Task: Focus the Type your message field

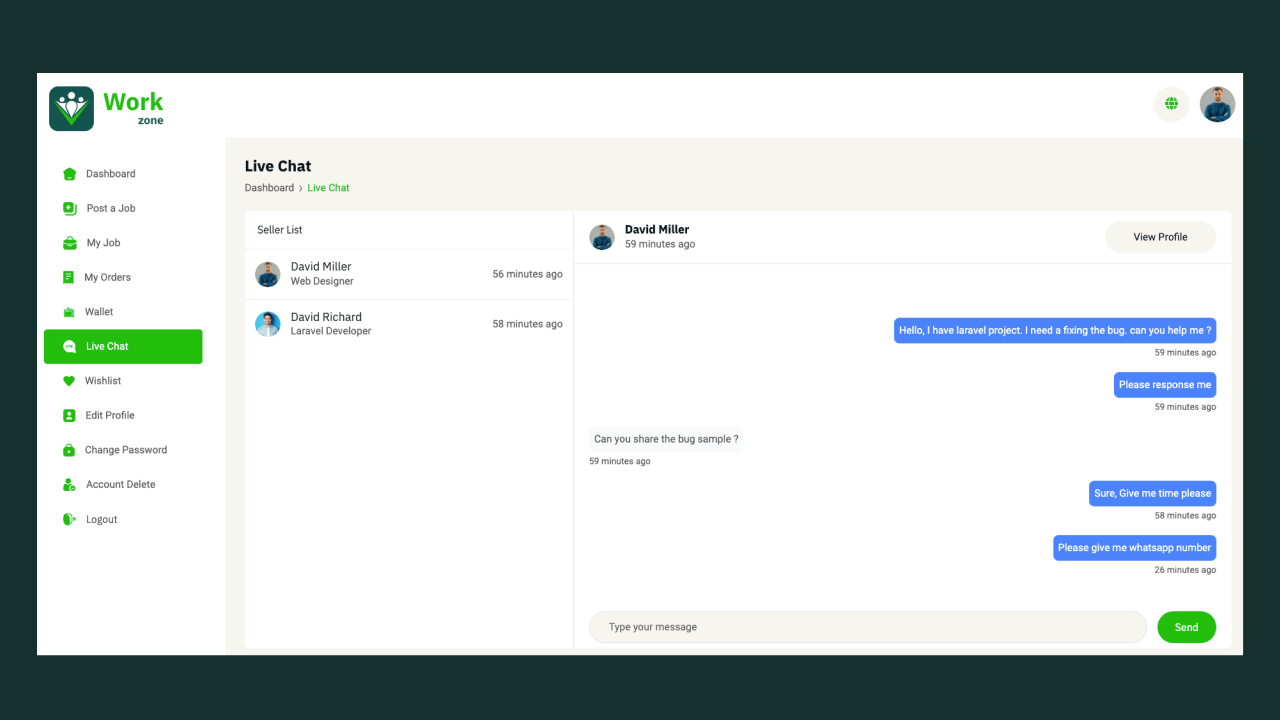Action: [x=867, y=627]
